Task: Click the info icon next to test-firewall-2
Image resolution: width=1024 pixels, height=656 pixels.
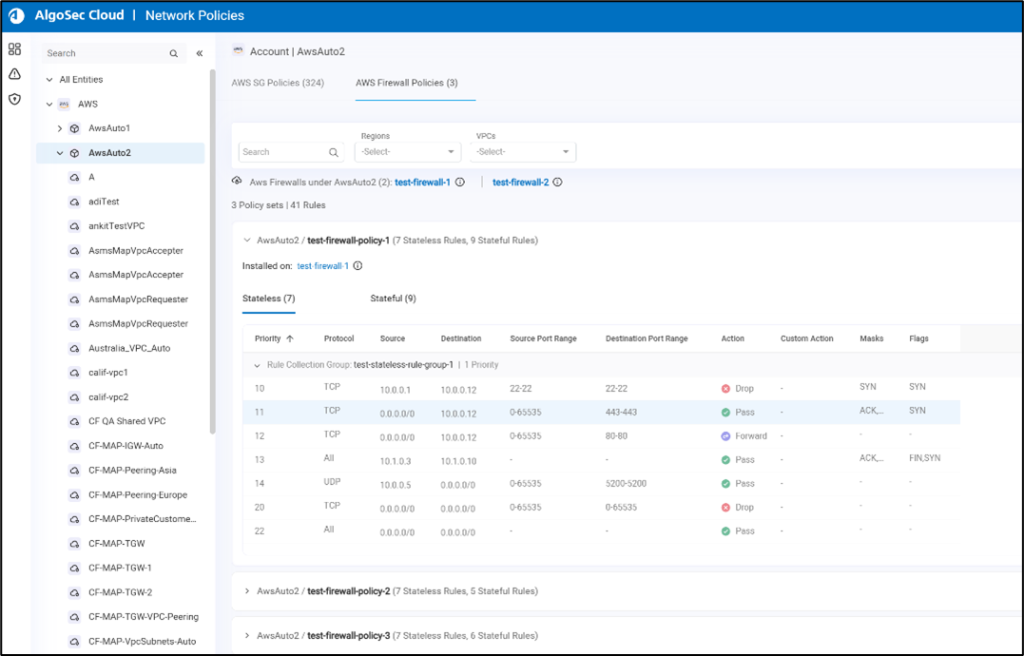Action: (x=557, y=182)
